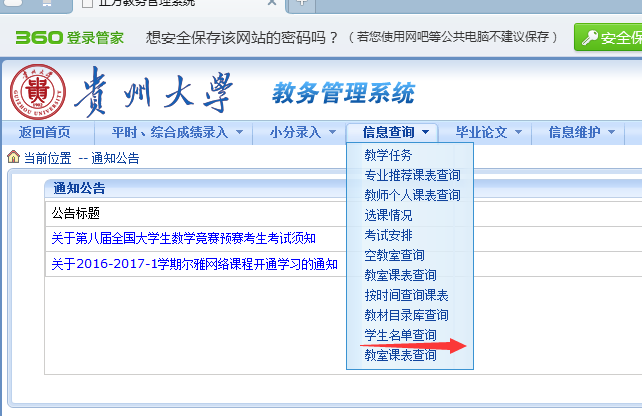Select 学生名单查询 menu entry
Image resolution: width=642 pixels, height=416 pixels.
400,335
